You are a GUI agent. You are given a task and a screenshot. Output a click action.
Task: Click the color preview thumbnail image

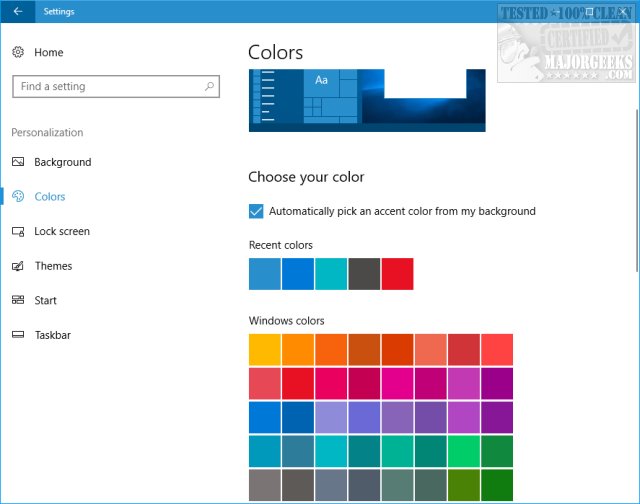(366, 100)
